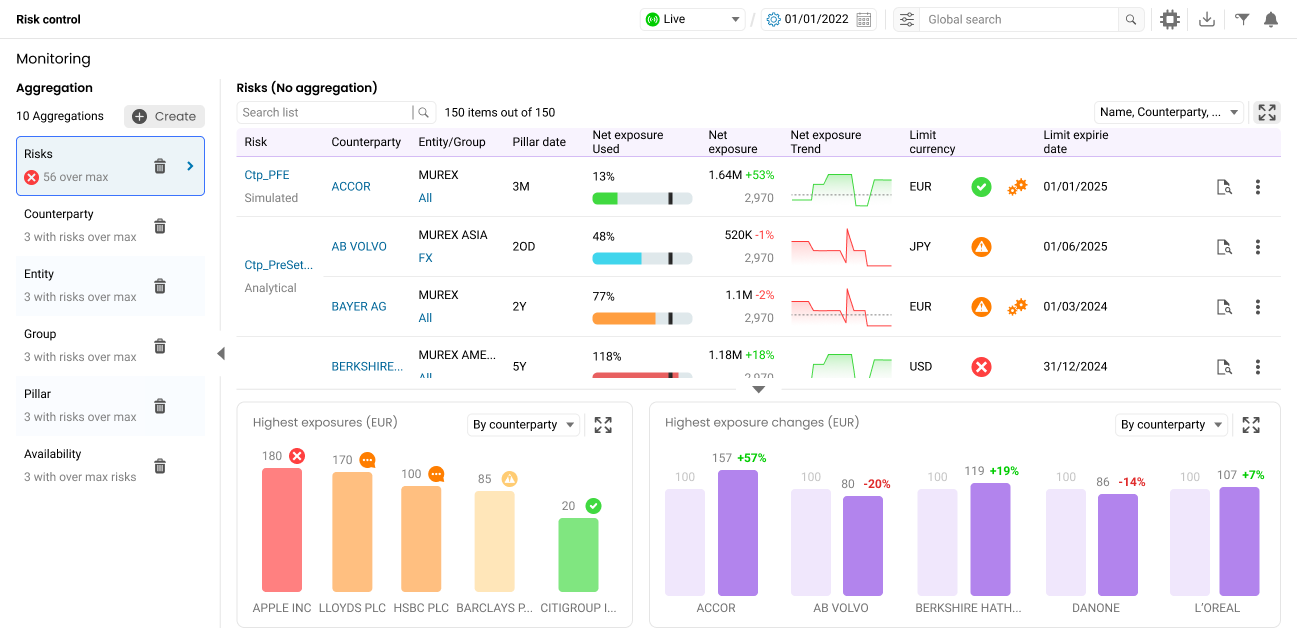This screenshot has width=1297, height=644.
Task: Click the gears icon in BAYER AG row
Action: coord(1017,307)
